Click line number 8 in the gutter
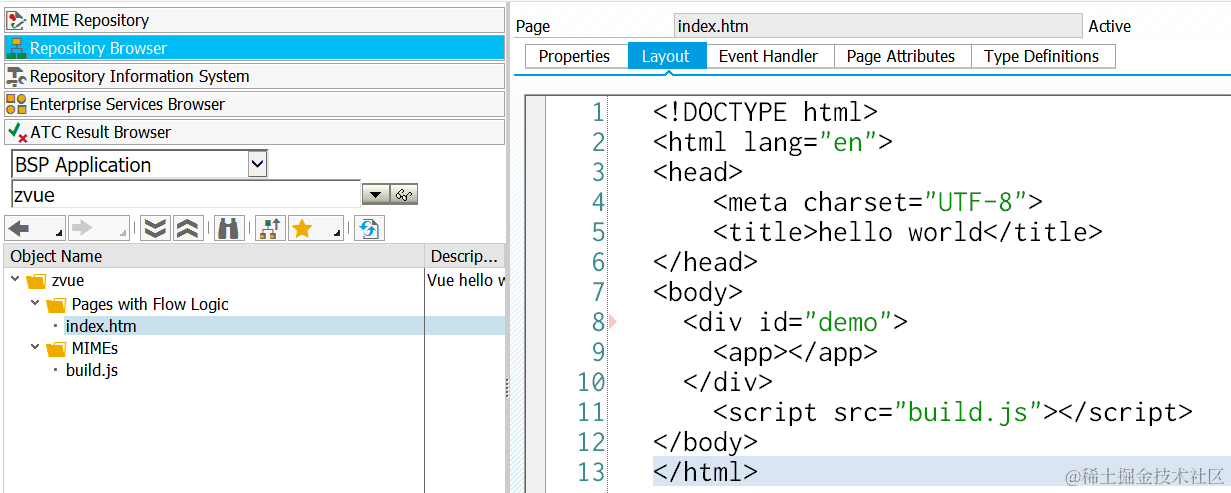This screenshot has height=493, width=1231. coord(598,322)
